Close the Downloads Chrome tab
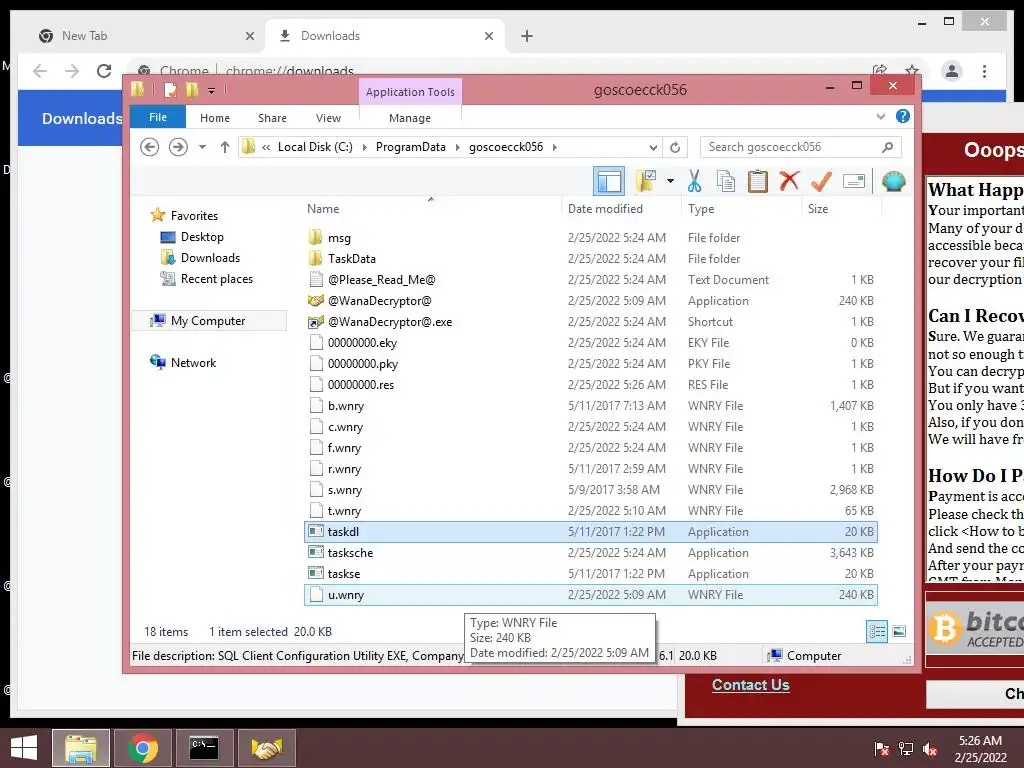The image size is (1024, 768). [x=488, y=36]
